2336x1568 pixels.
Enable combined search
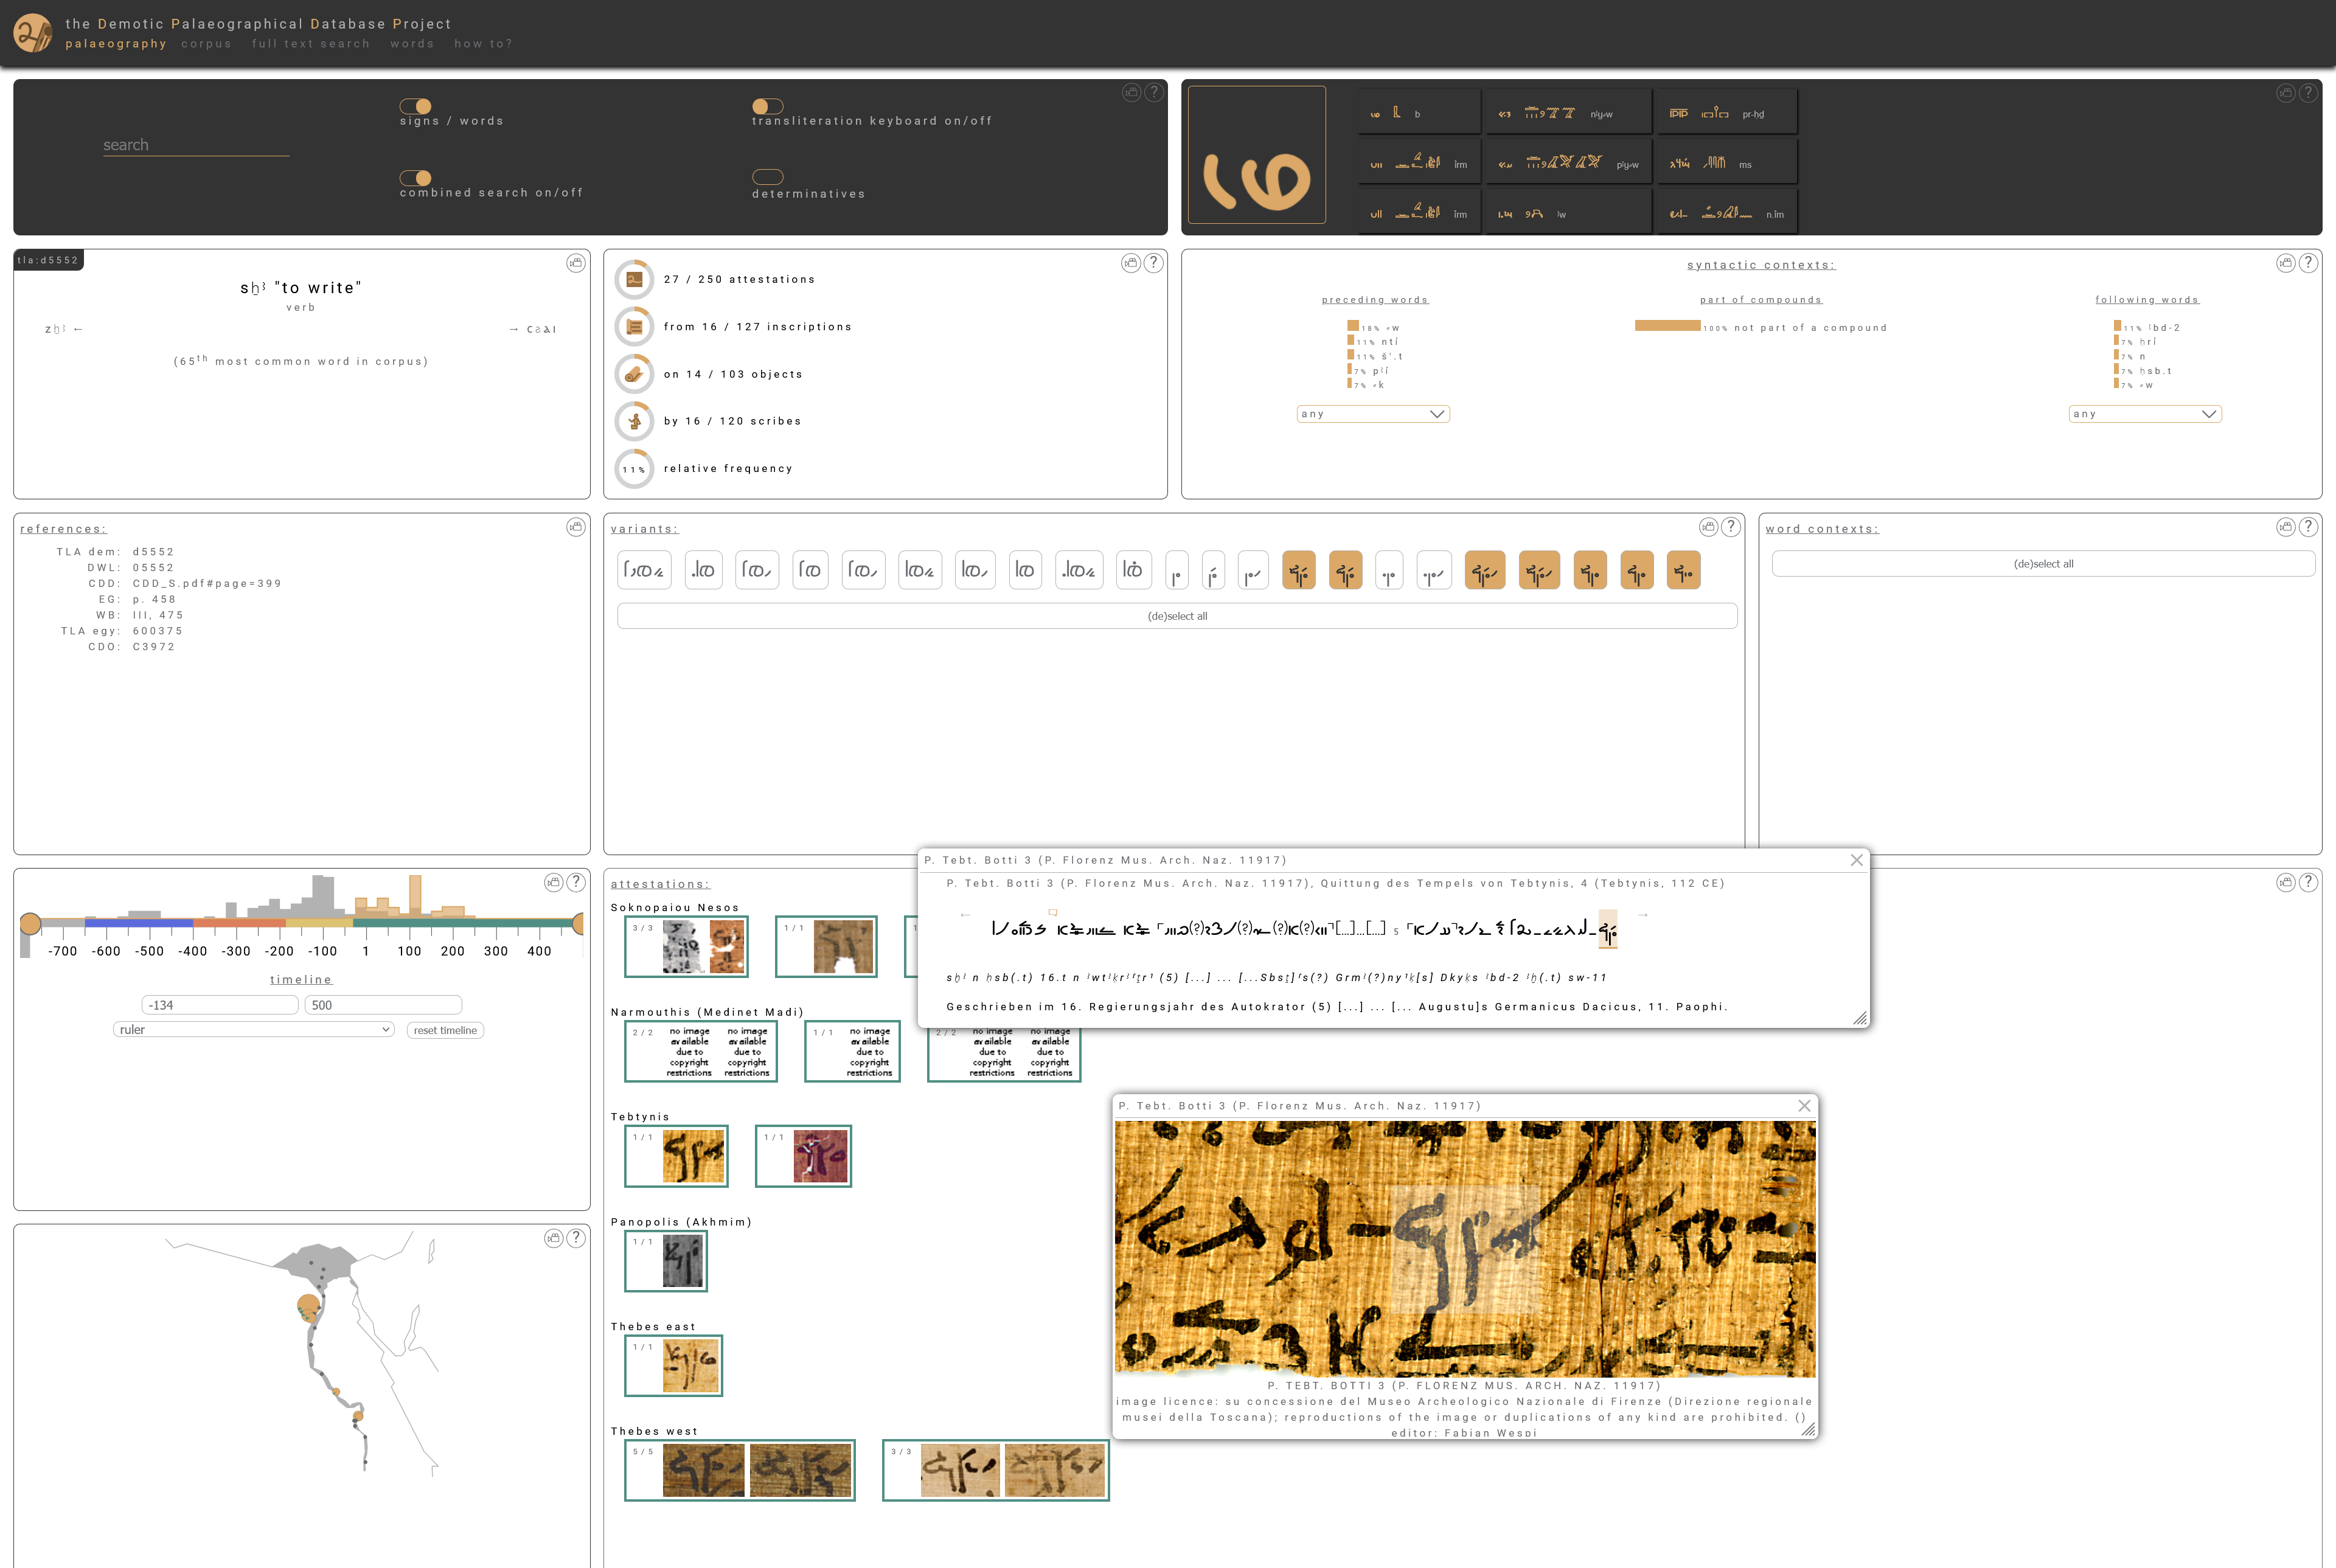[x=417, y=179]
